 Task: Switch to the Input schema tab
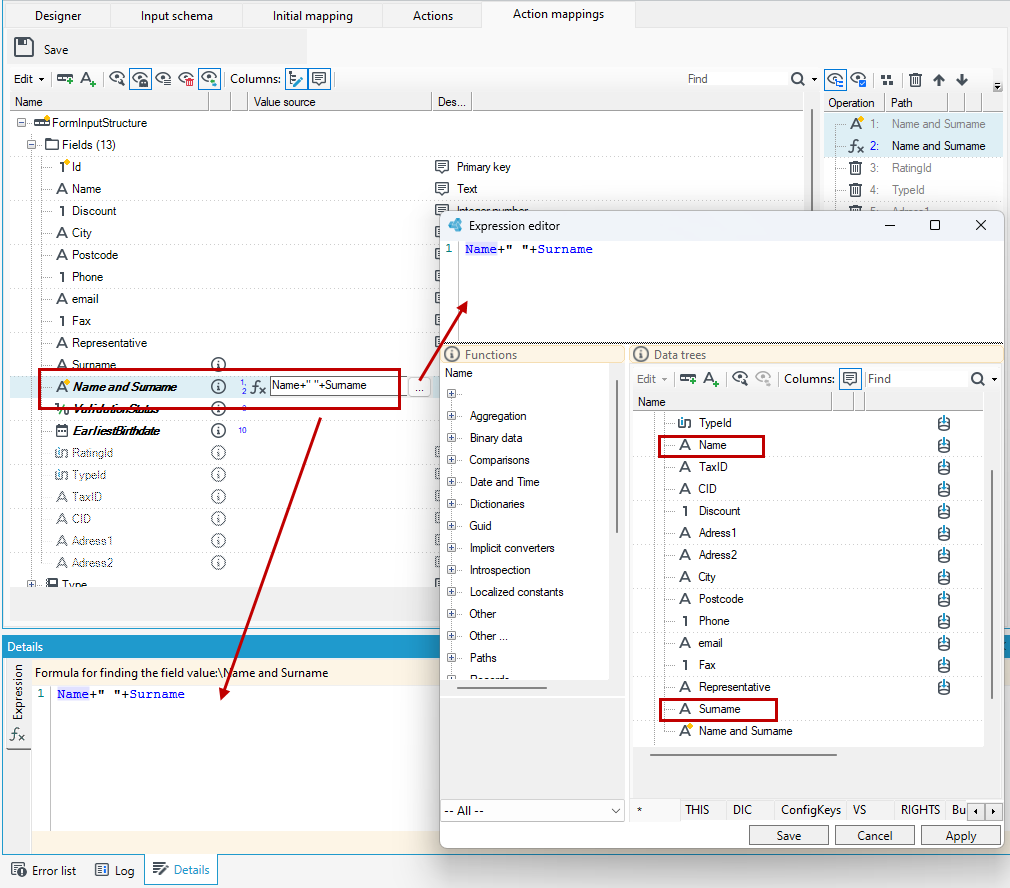(x=176, y=15)
